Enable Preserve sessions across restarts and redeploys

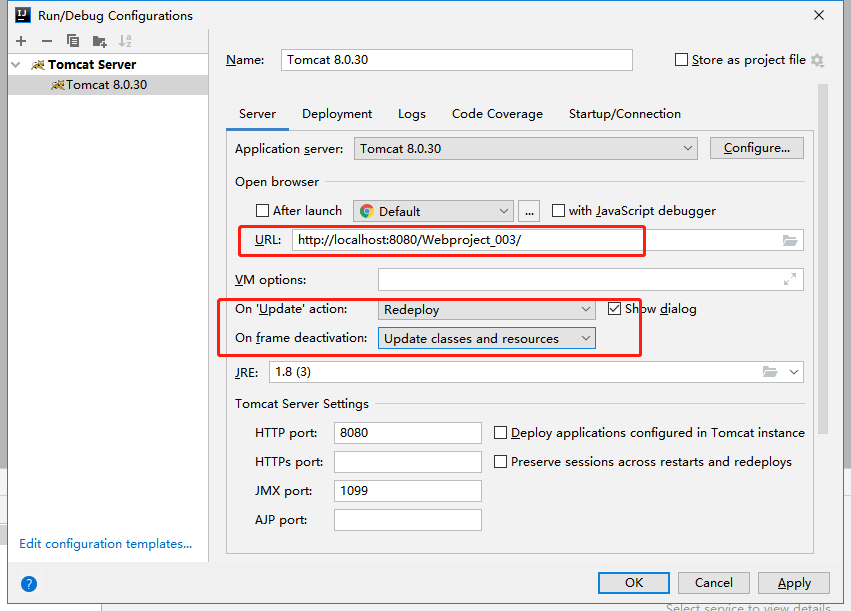500,462
